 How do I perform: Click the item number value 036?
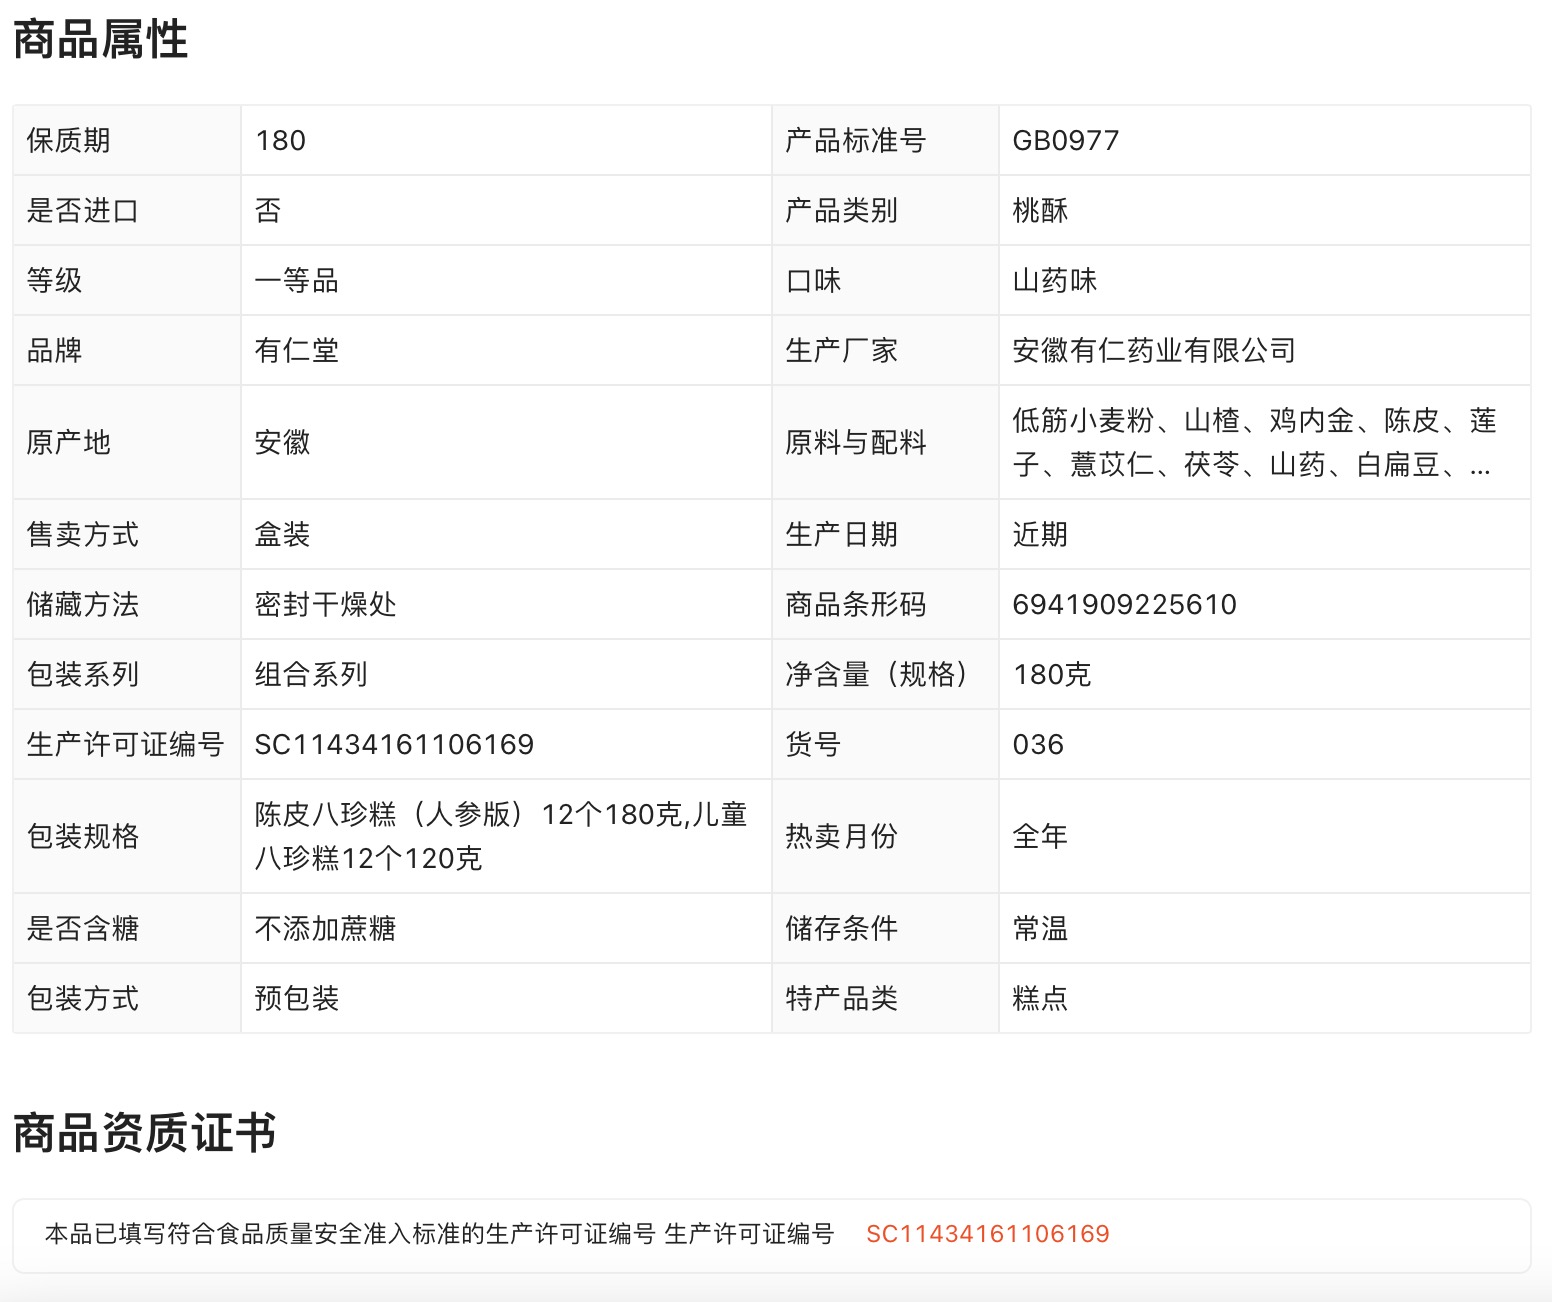[1038, 744]
